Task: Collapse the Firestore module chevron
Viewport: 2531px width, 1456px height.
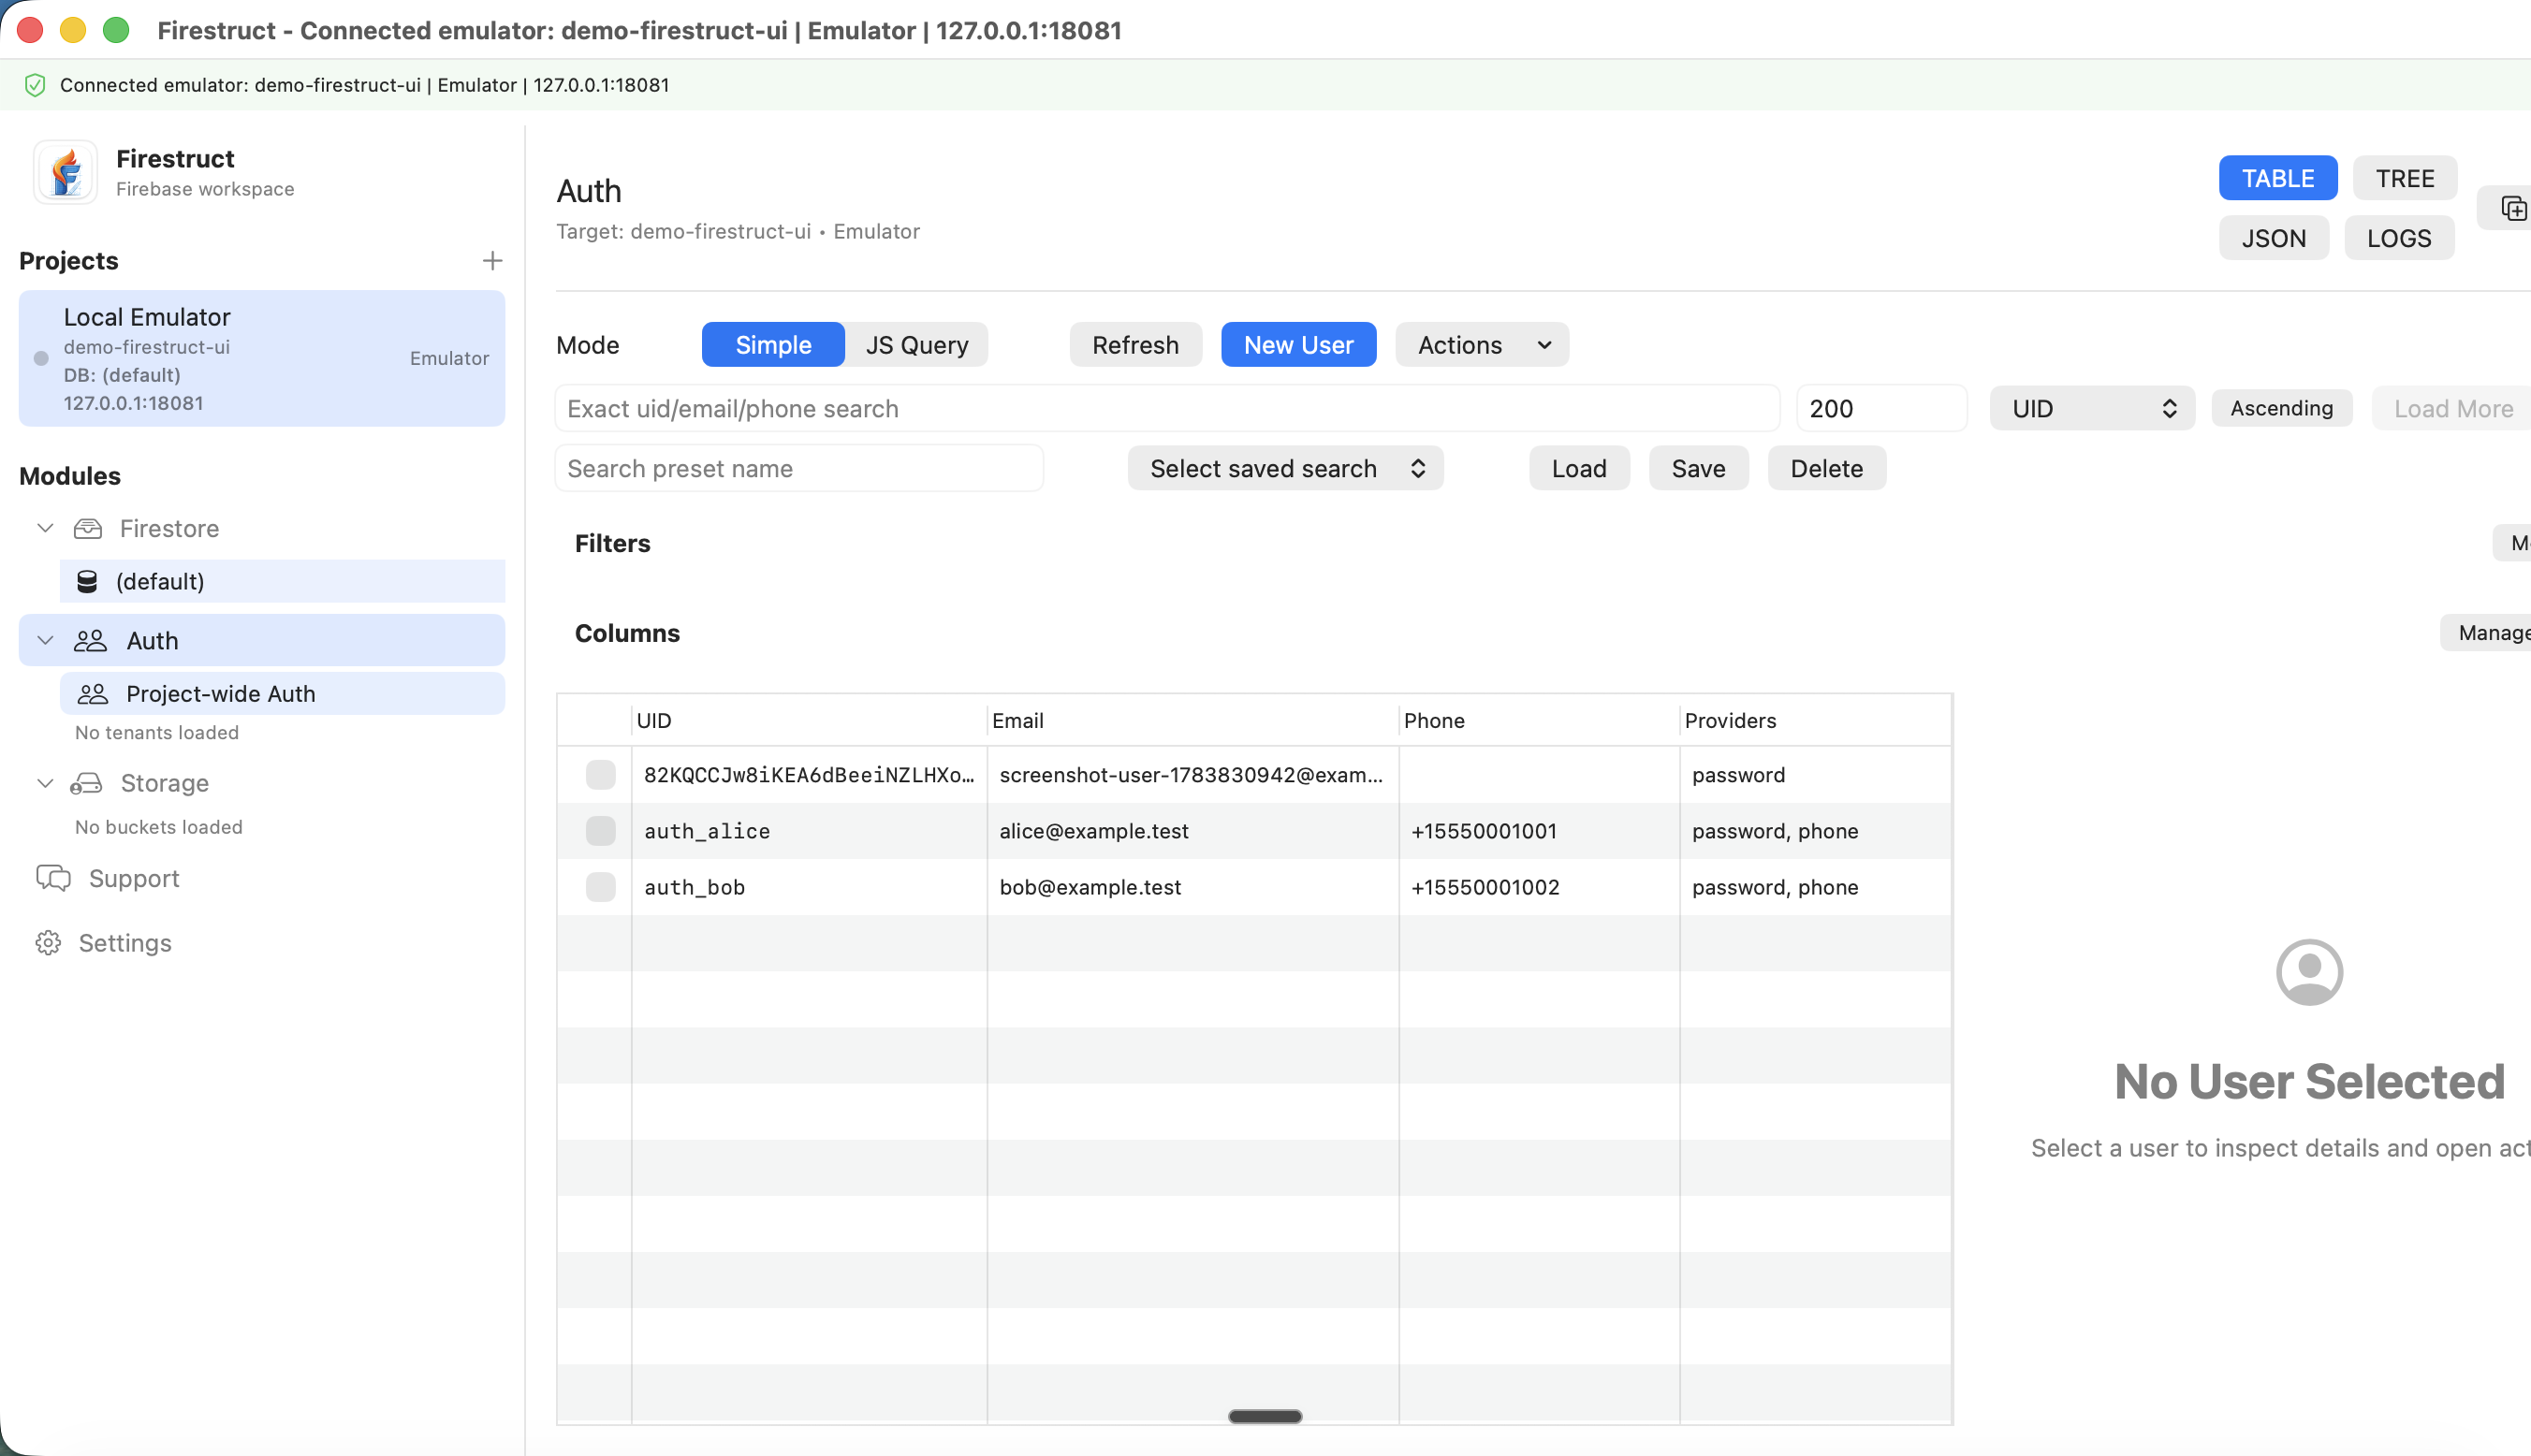Action: coord(45,528)
